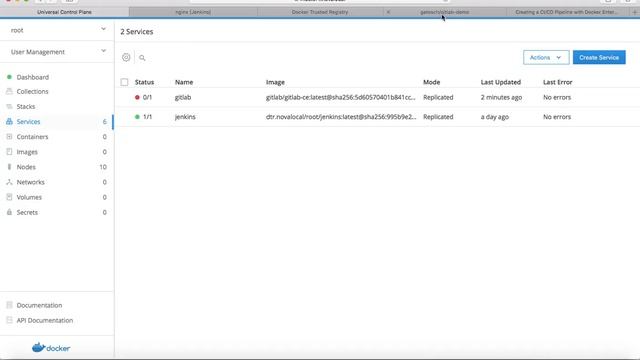
Task: Open the Volumes page
Action: pos(29,197)
